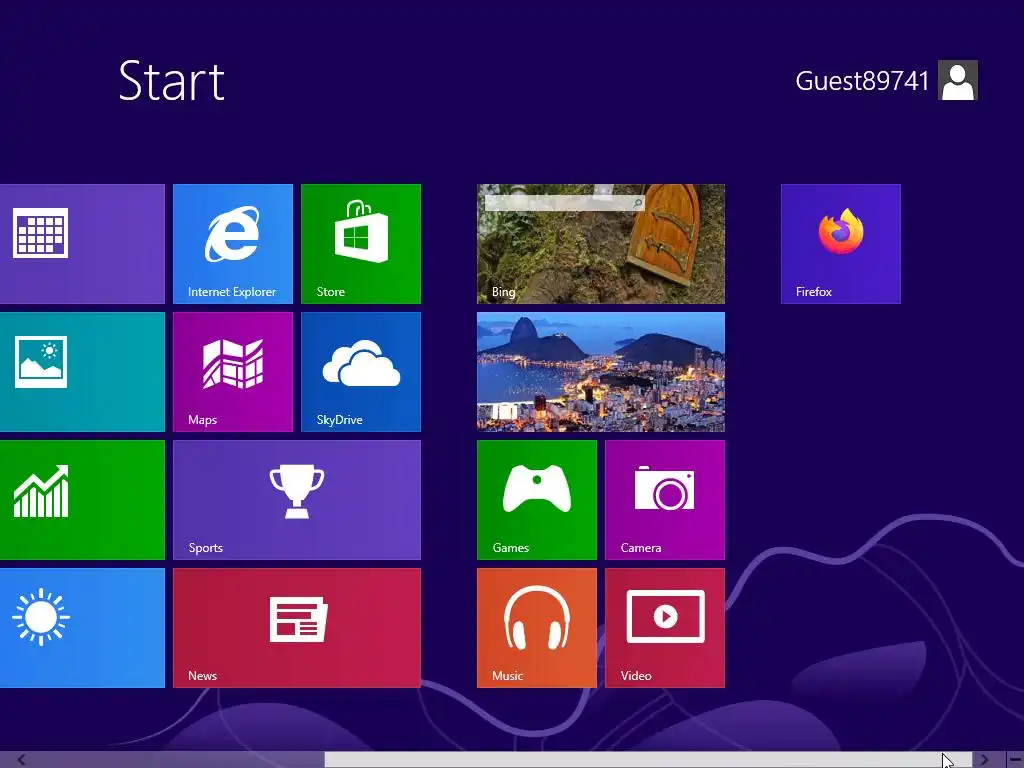Click the Guest89741 user name

click(x=862, y=81)
